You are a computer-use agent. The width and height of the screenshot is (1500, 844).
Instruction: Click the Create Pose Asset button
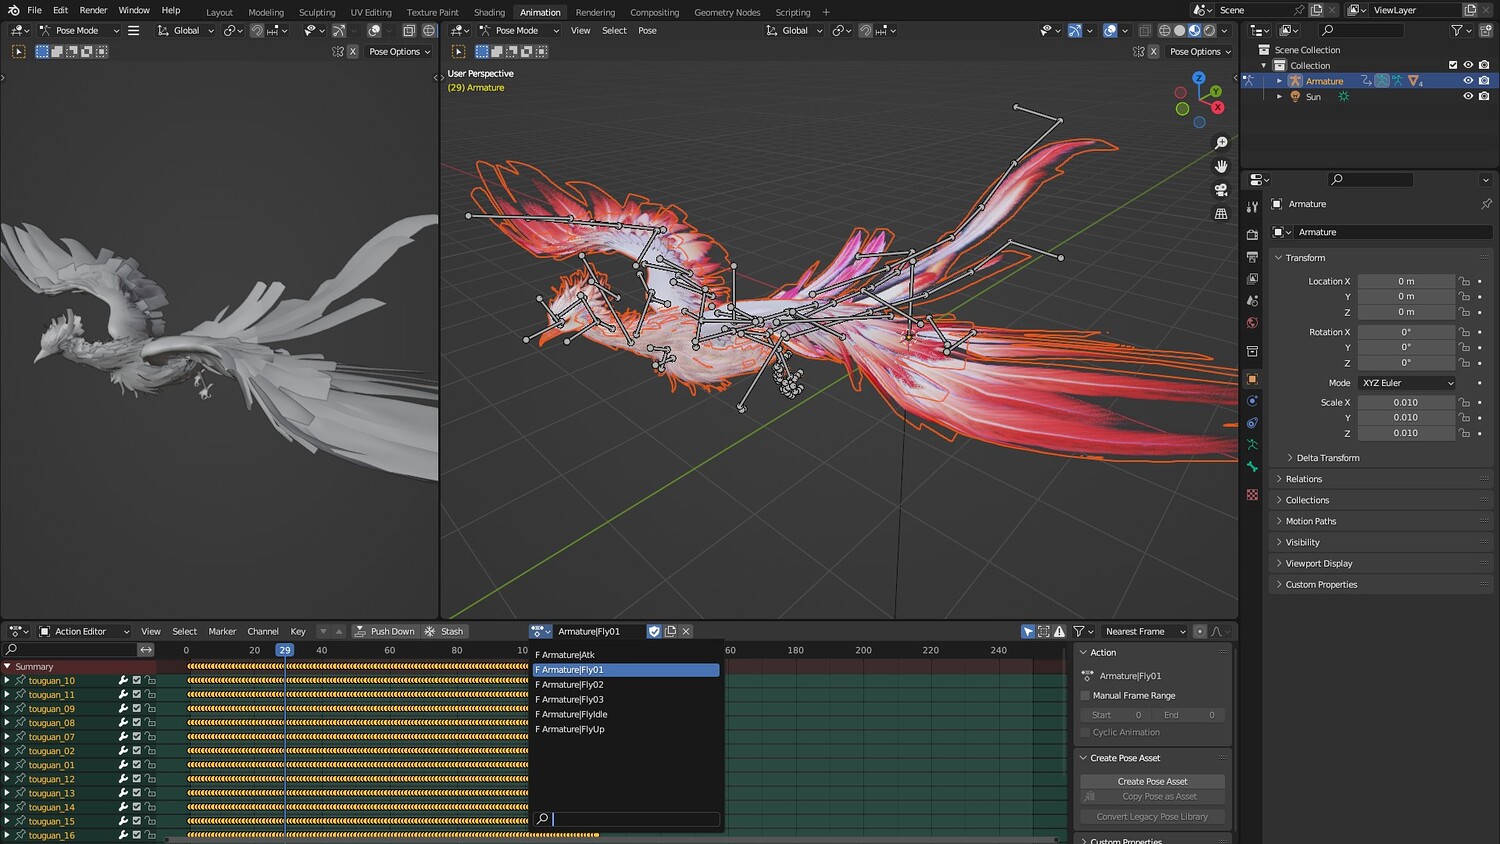coord(1152,782)
